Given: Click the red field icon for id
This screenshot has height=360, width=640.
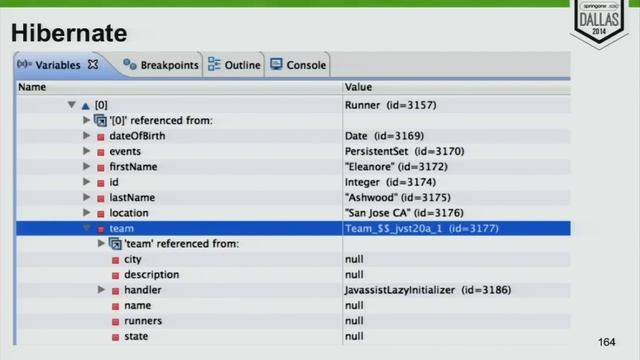Looking at the screenshot, I should (x=101, y=183).
